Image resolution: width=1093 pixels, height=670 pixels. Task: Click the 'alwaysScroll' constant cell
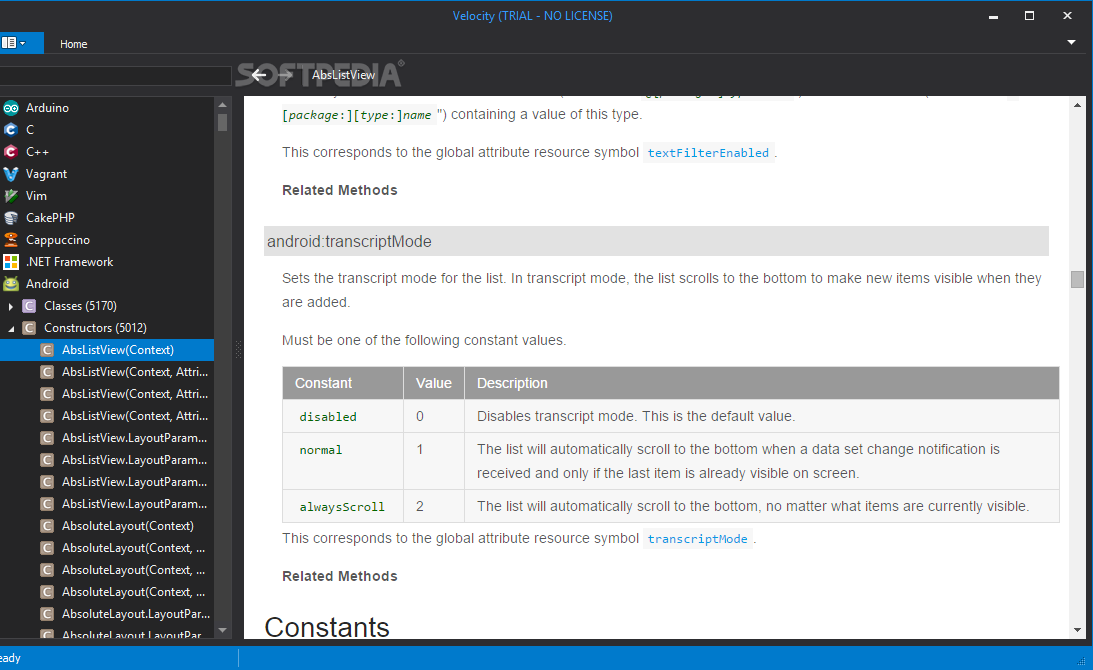tap(342, 506)
